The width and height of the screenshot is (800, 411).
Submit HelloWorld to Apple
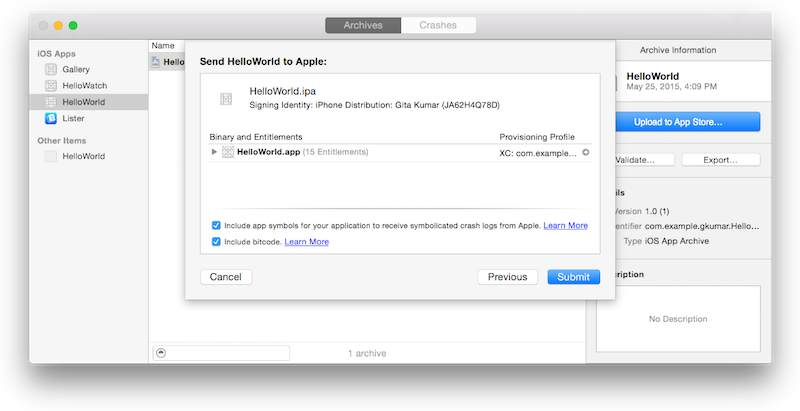coord(573,277)
